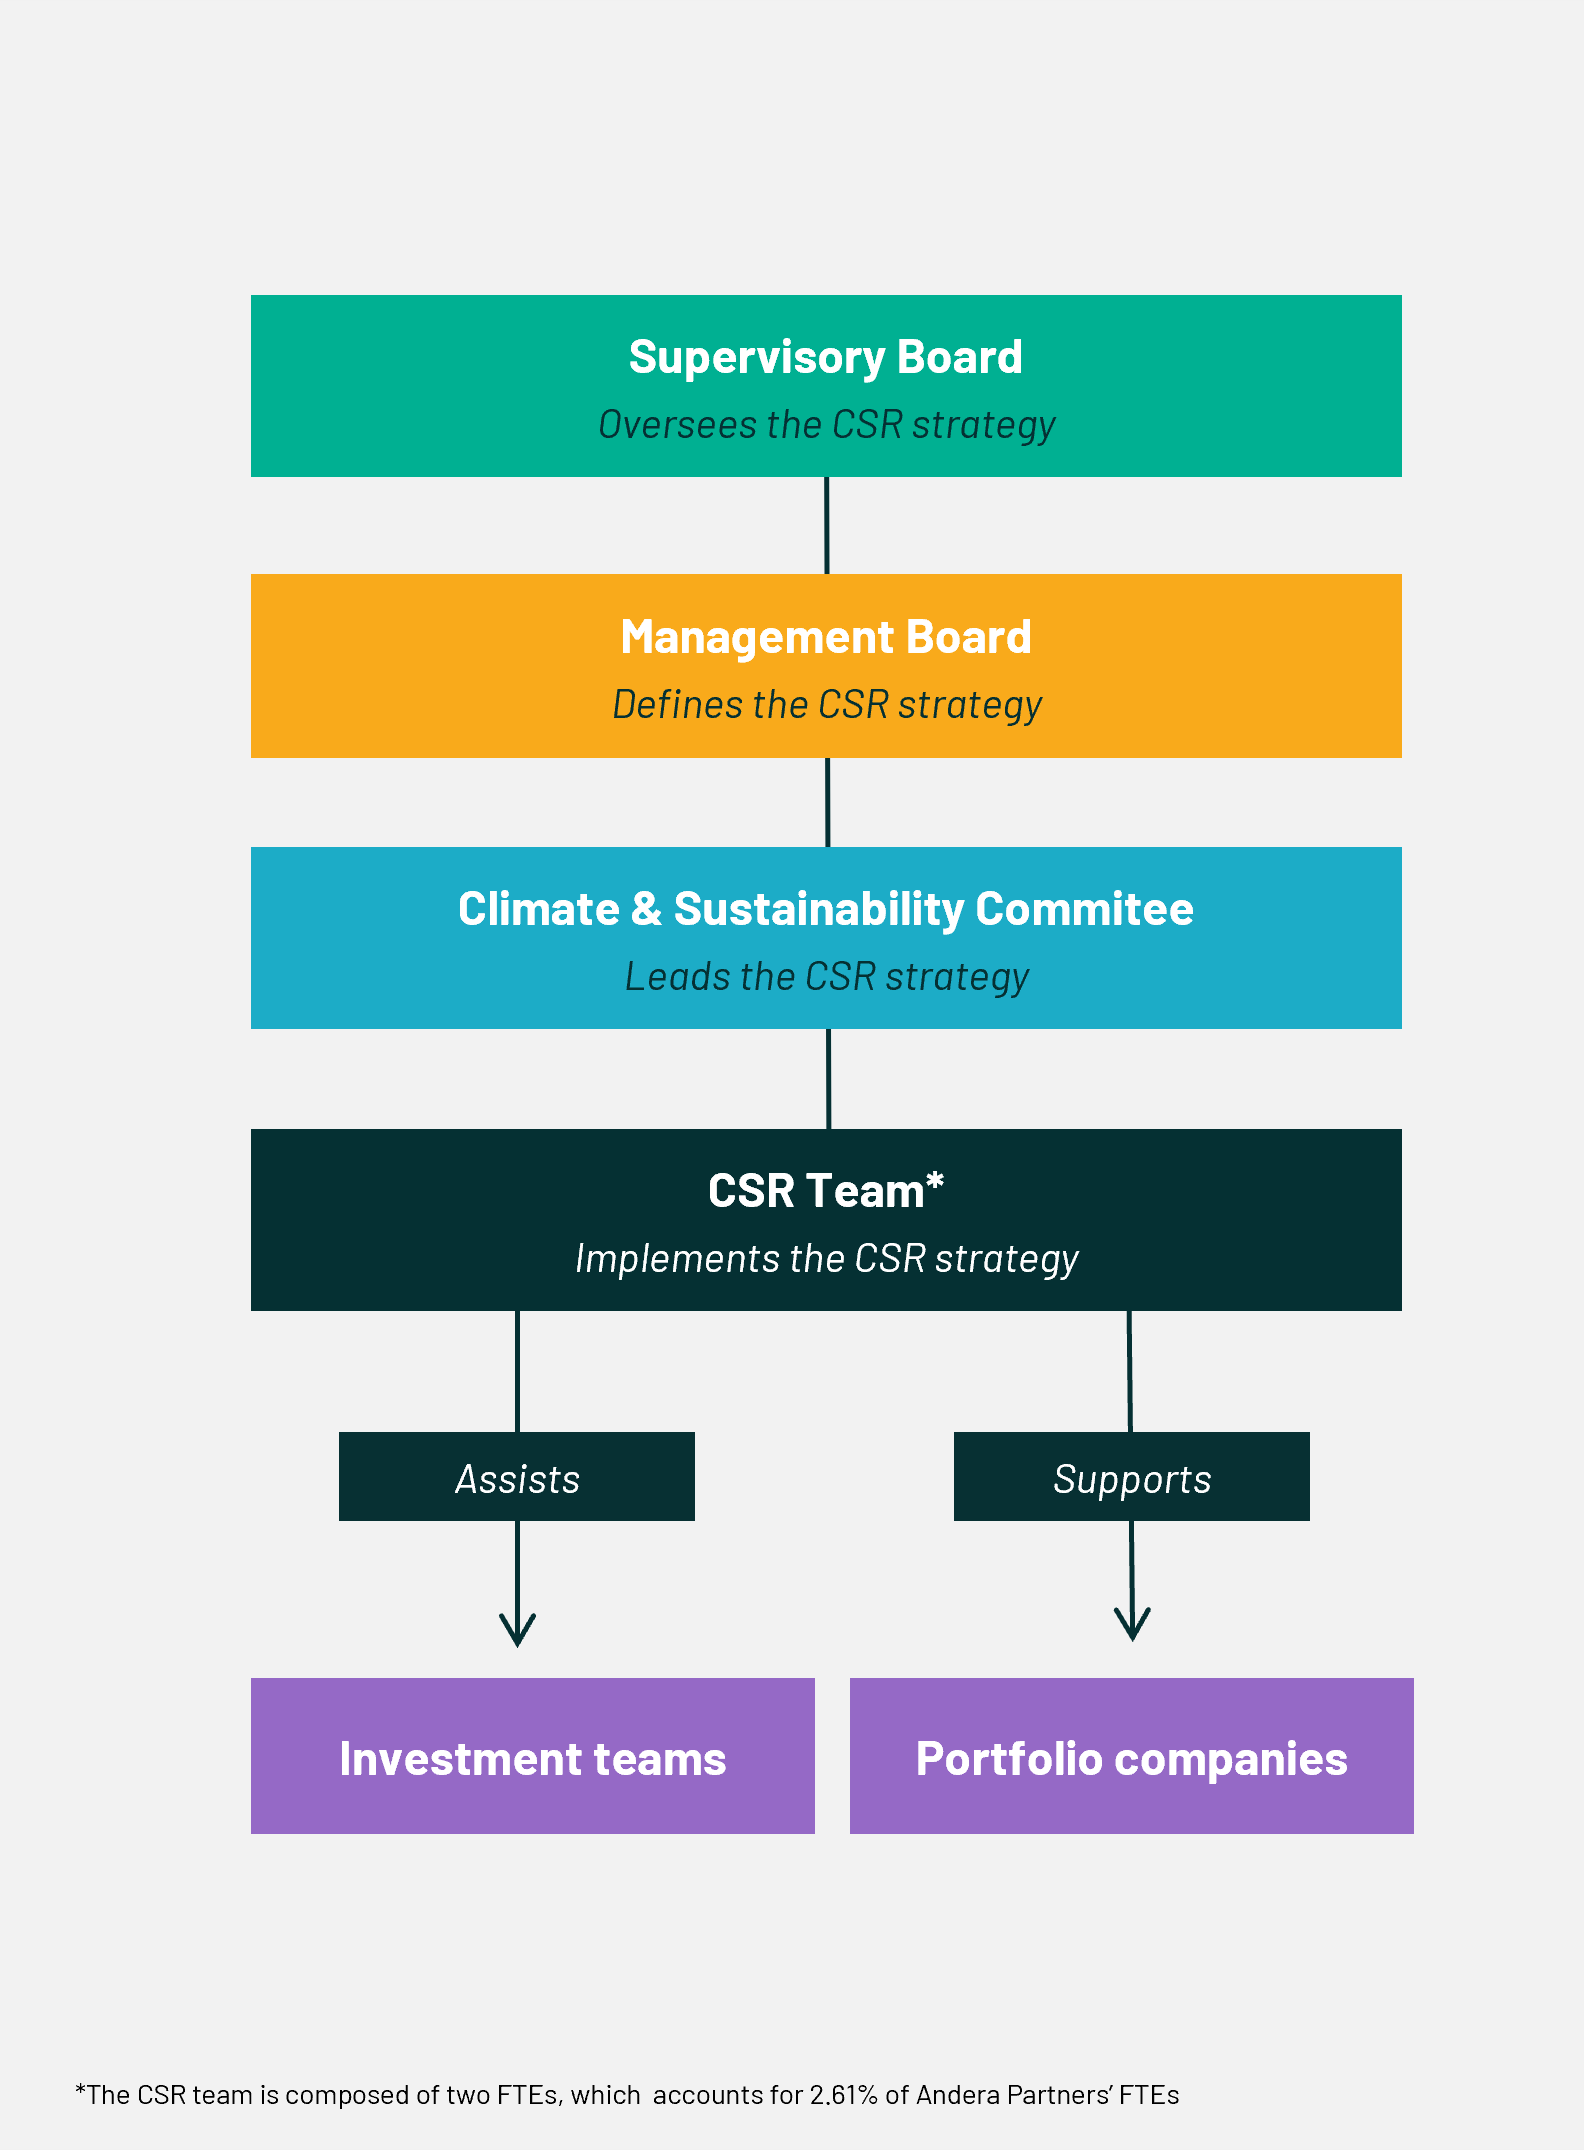Click the Supervisory Board heading
This screenshot has width=1584, height=2150.
[826, 357]
